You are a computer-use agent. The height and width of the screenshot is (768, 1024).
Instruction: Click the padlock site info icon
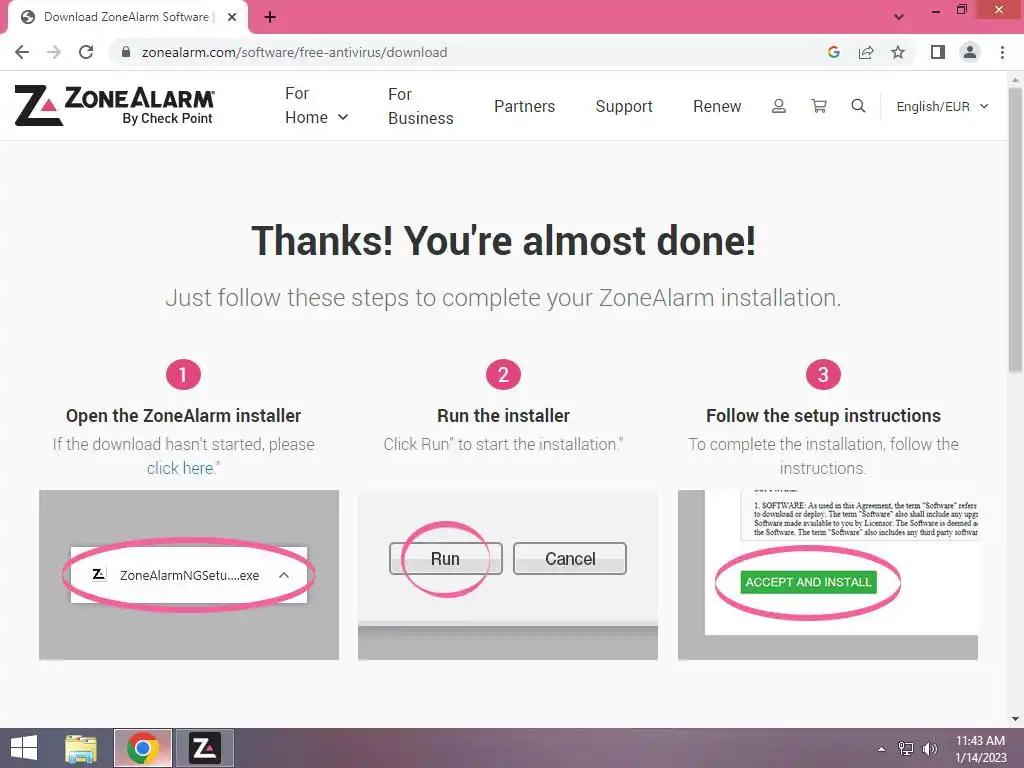click(126, 52)
